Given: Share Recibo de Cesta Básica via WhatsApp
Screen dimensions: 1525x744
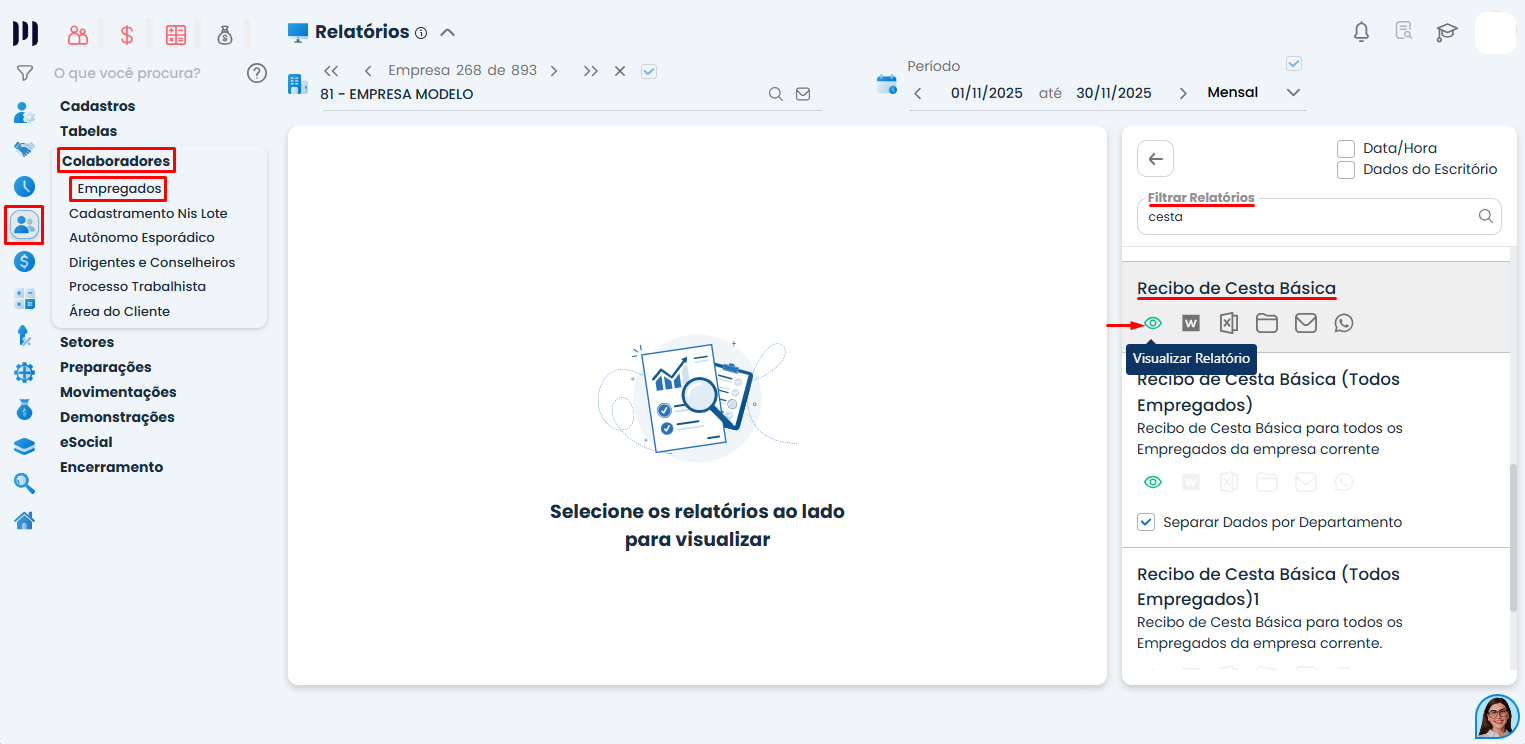Looking at the screenshot, I should point(1343,322).
